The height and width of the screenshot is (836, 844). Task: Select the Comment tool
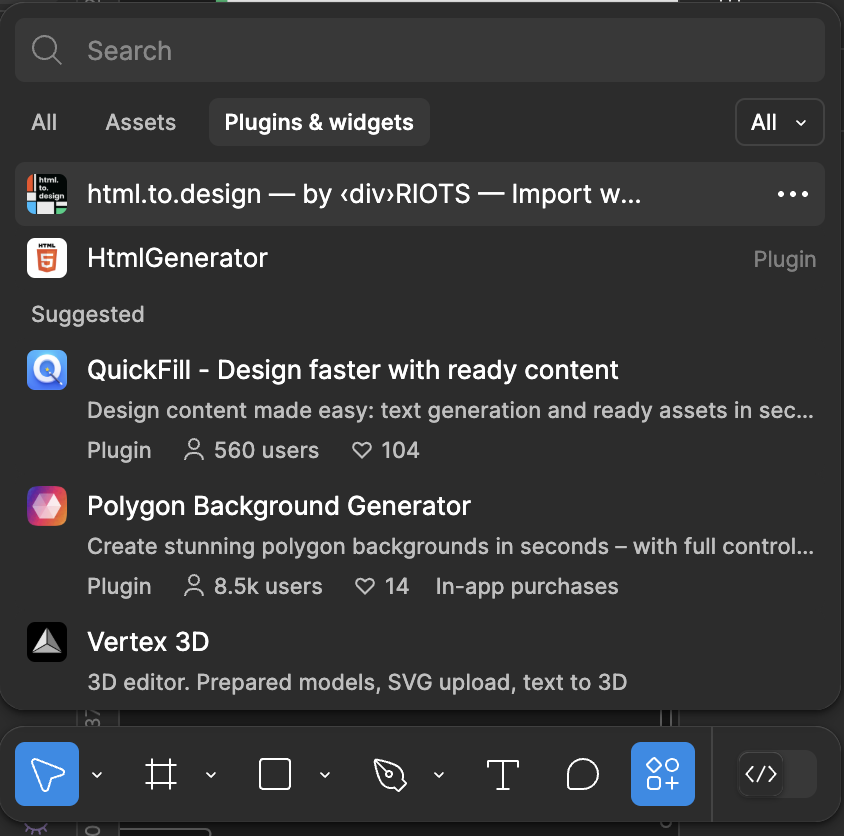[x=582, y=774]
